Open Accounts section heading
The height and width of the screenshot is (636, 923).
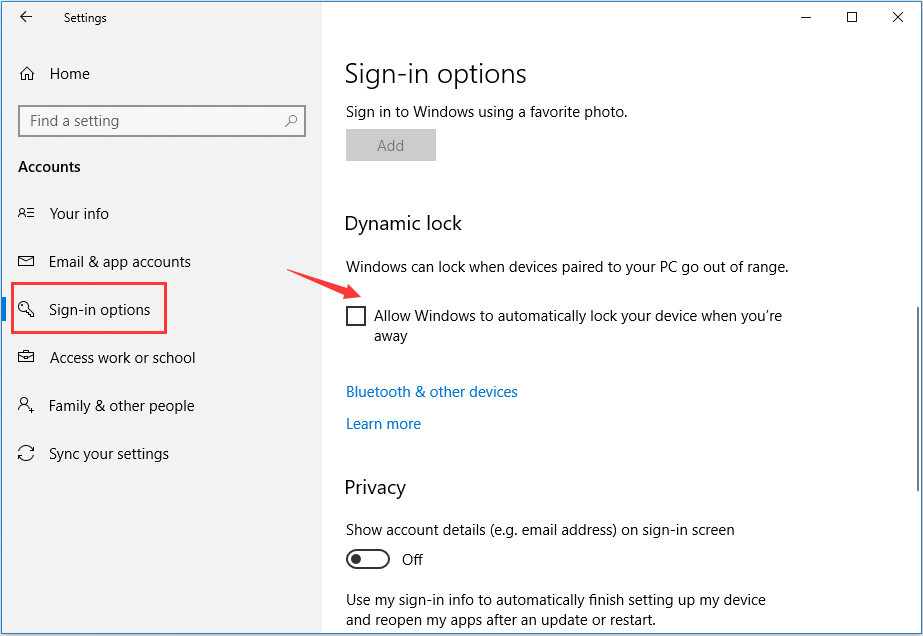click(49, 166)
